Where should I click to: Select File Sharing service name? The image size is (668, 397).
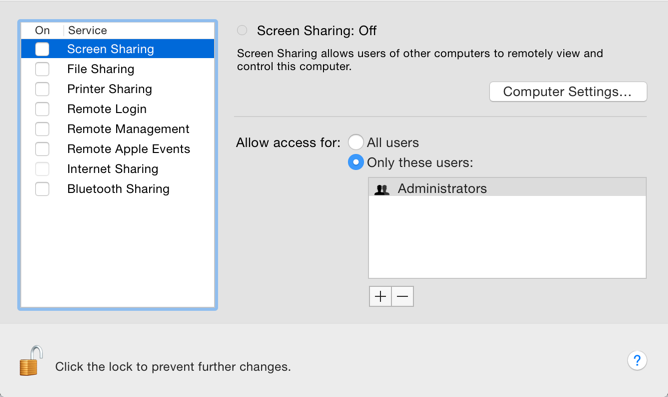pyautogui.click(x=101, y=69)
